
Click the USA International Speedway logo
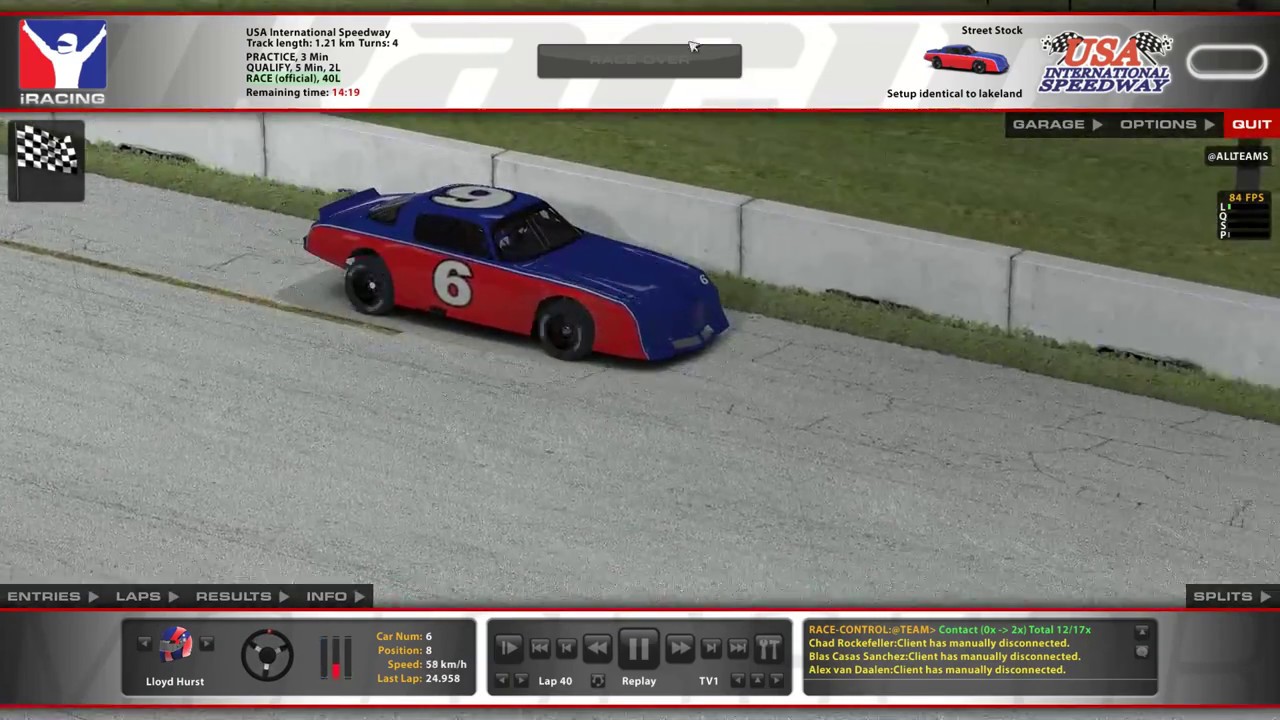click(x=1105, y=62)
